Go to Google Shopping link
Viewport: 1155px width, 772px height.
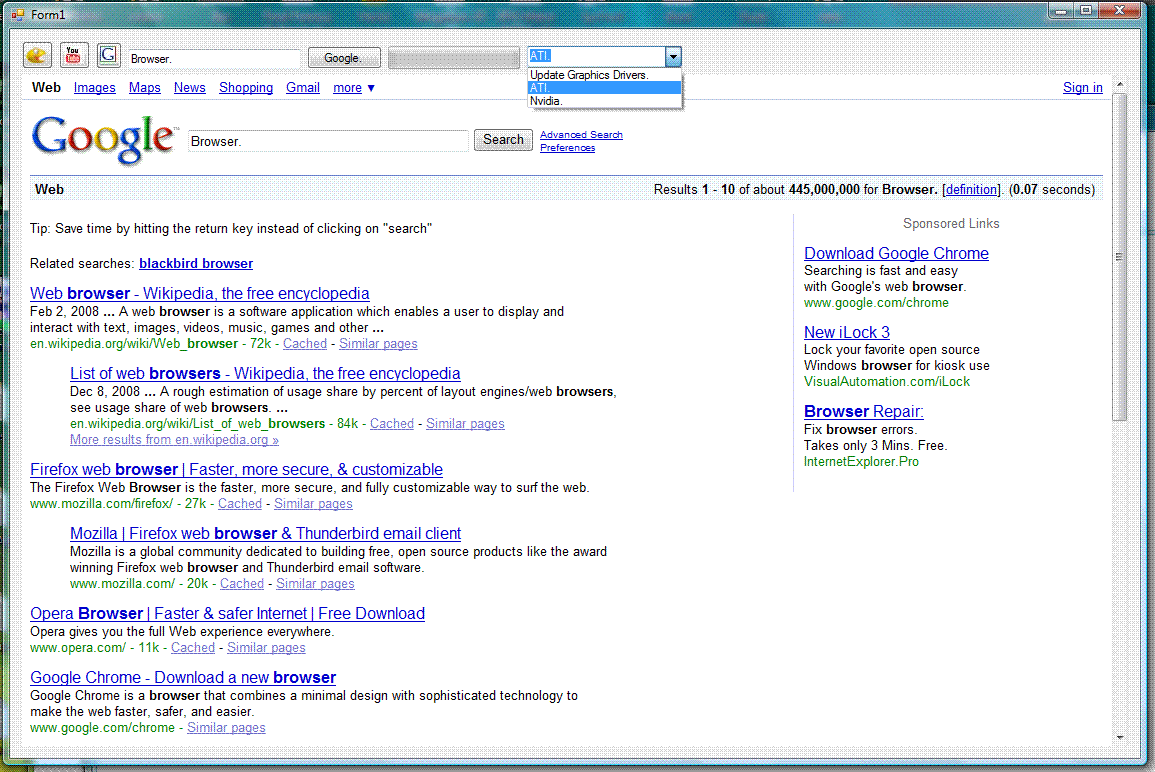[x=245, y=88]
